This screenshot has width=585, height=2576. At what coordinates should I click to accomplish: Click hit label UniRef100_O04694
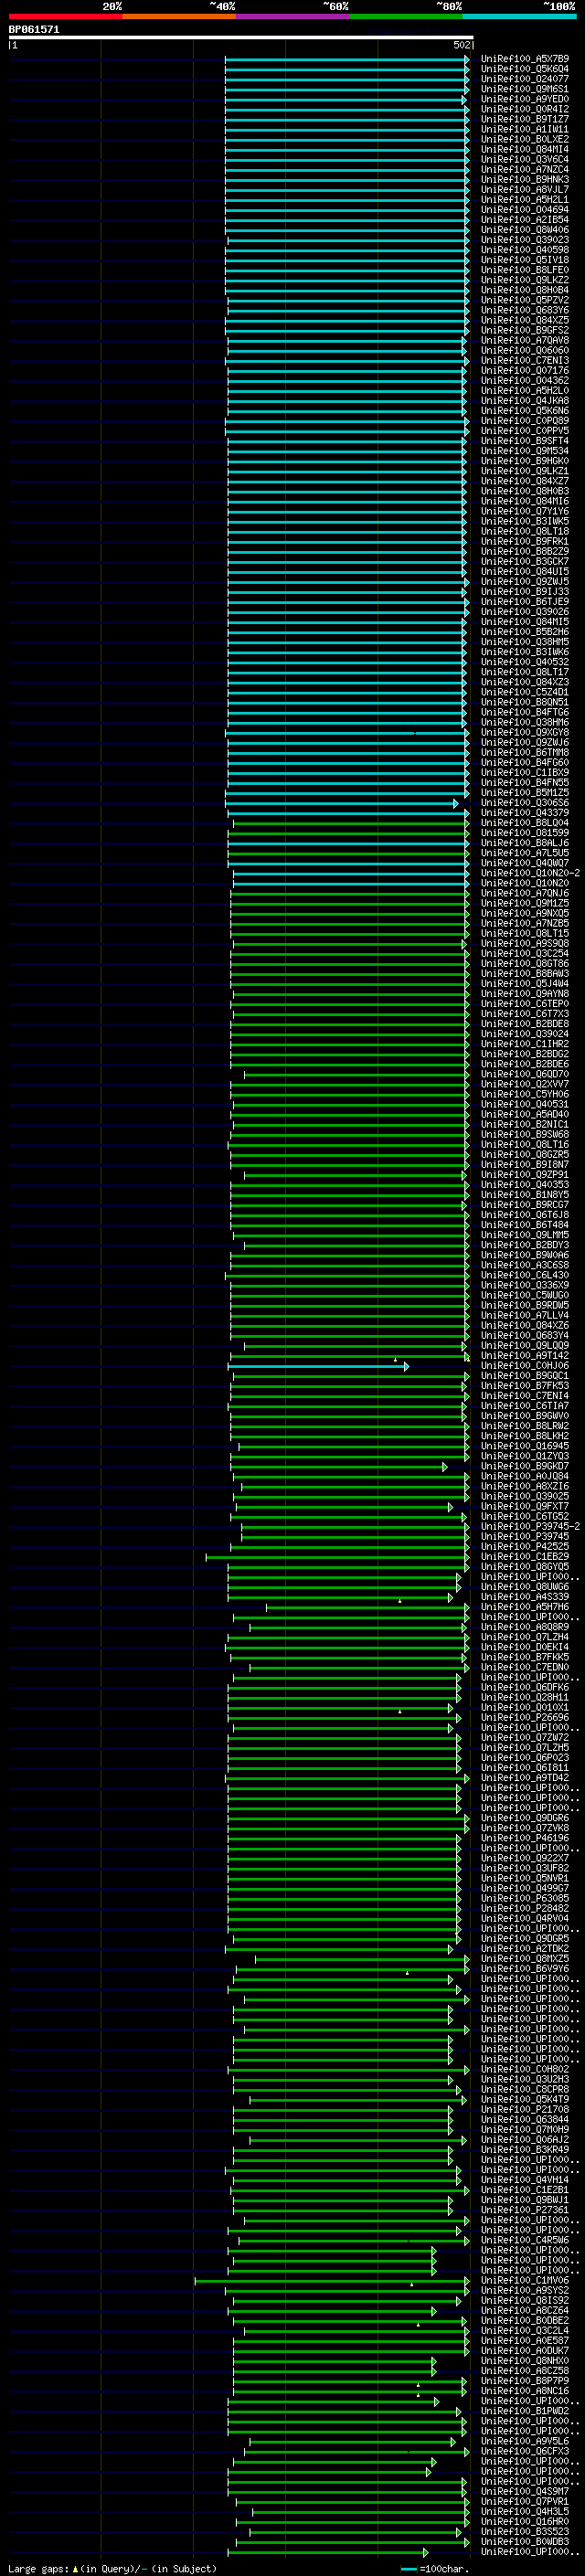tap(524, 209)
